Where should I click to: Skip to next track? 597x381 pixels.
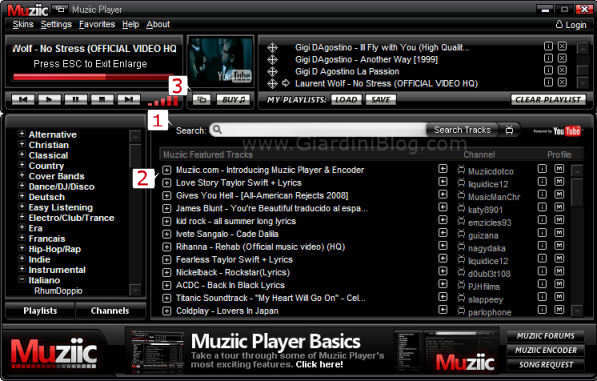129,100
